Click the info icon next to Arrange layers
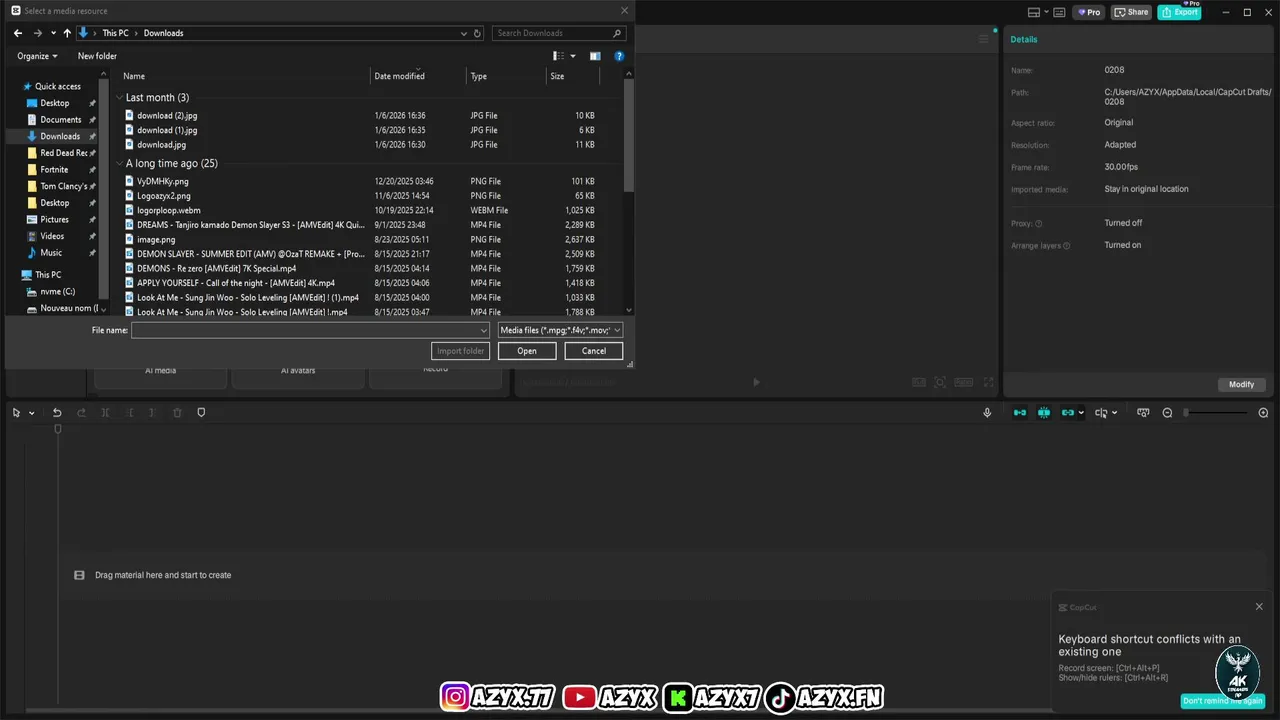The width and height of the screenshot is (1280, 720). coord(1066,246)
